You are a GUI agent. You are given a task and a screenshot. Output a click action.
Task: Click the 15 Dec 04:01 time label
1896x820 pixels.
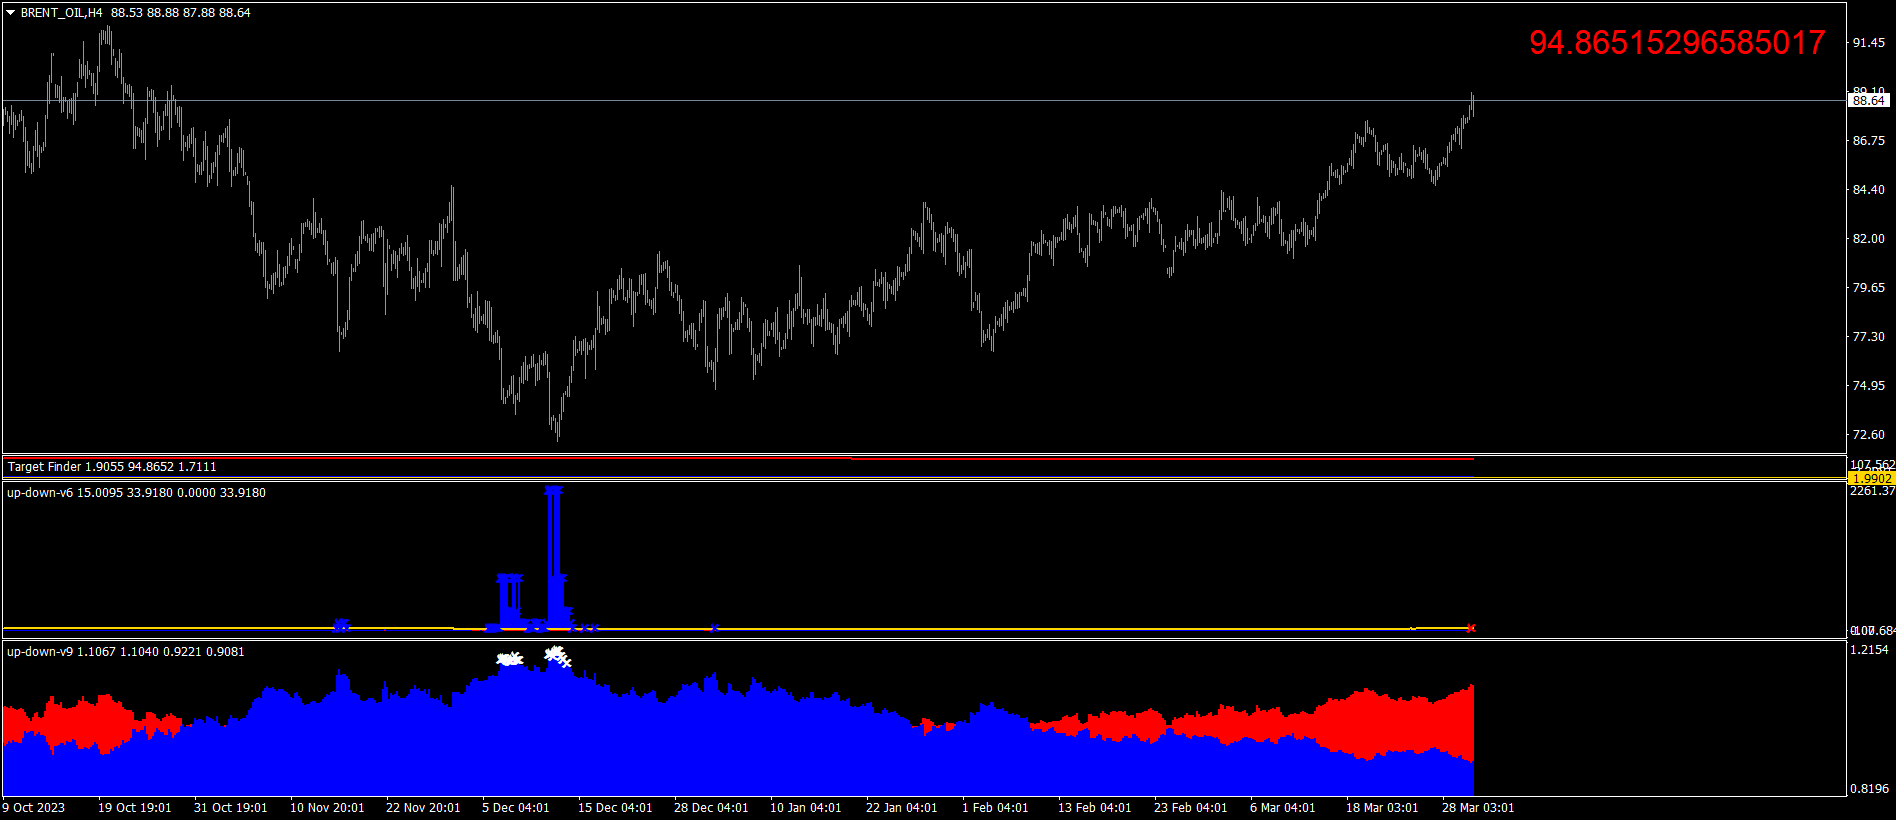point(615,808)
